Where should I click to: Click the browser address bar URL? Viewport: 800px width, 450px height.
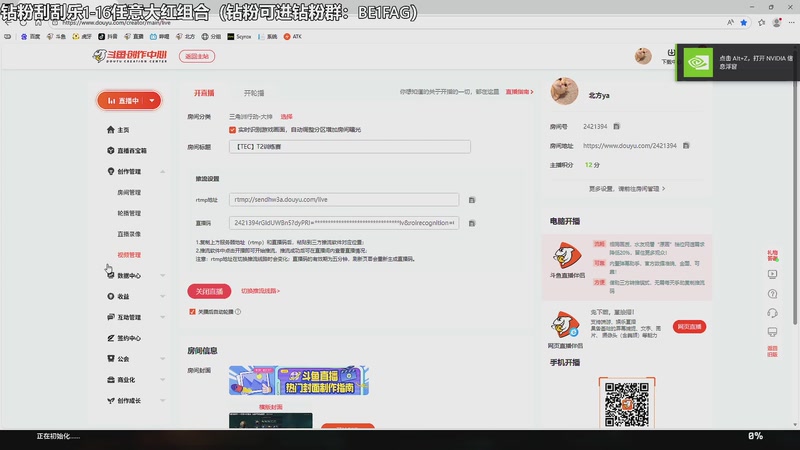point(116,22)
